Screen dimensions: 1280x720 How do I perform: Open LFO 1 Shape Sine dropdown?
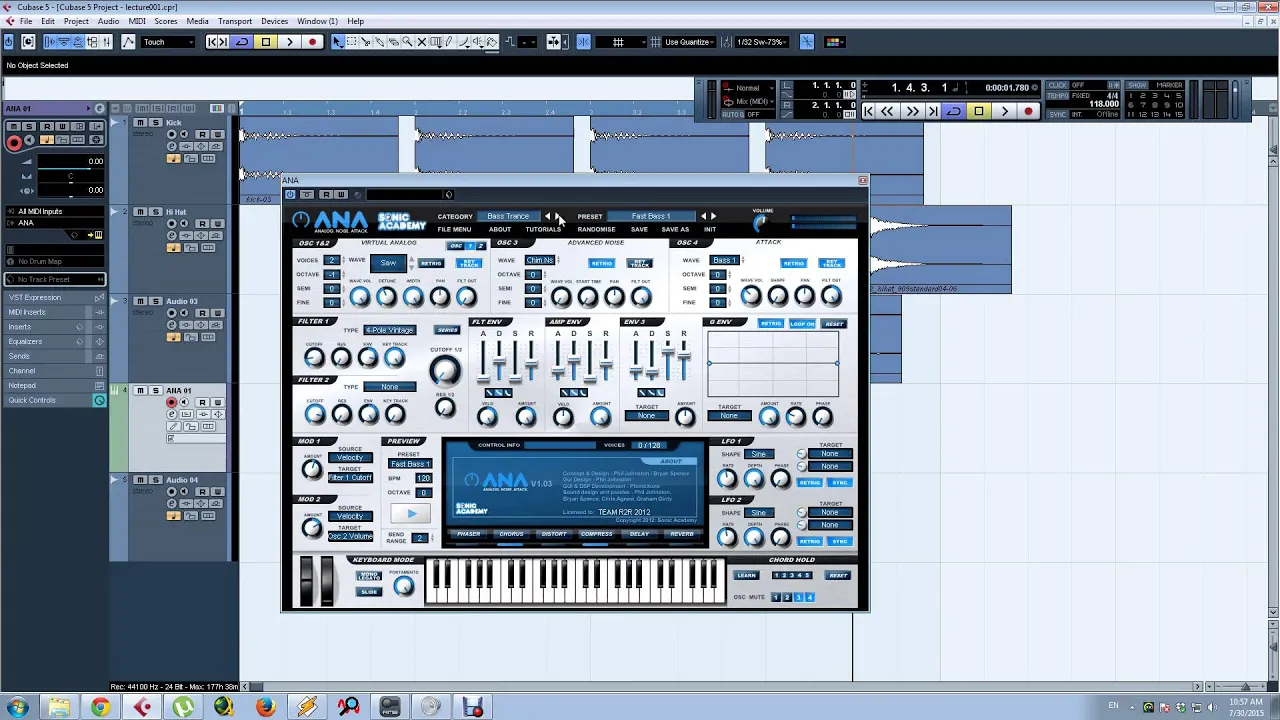759,454
